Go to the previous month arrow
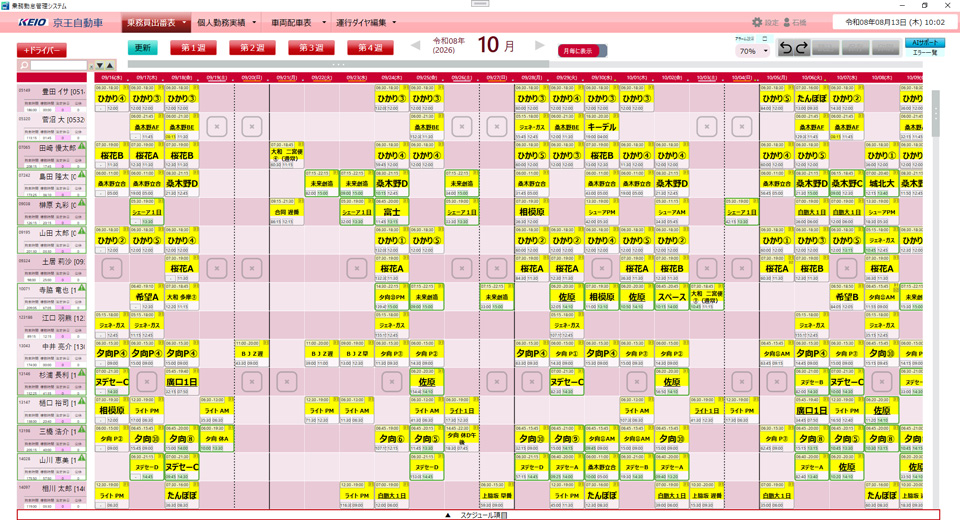Image resolution: width=960 pixels, height=520 pixels. pyautogui.click(x=415, y=45)
